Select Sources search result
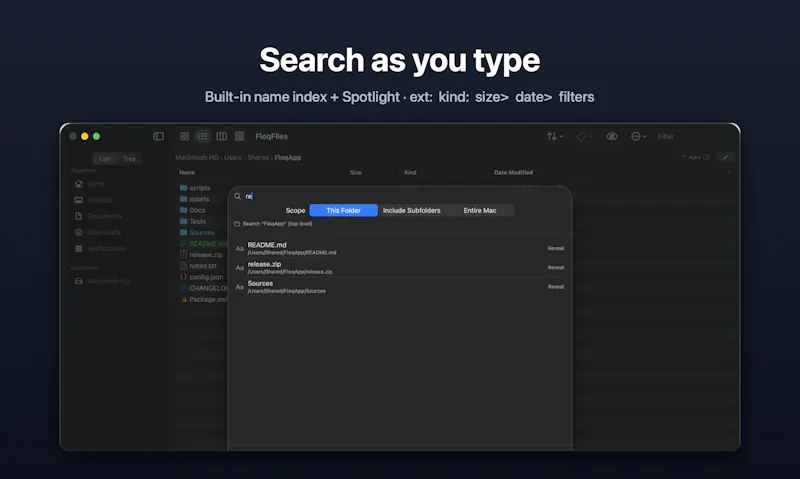800x479 pixels. click(x=399, y=287)
